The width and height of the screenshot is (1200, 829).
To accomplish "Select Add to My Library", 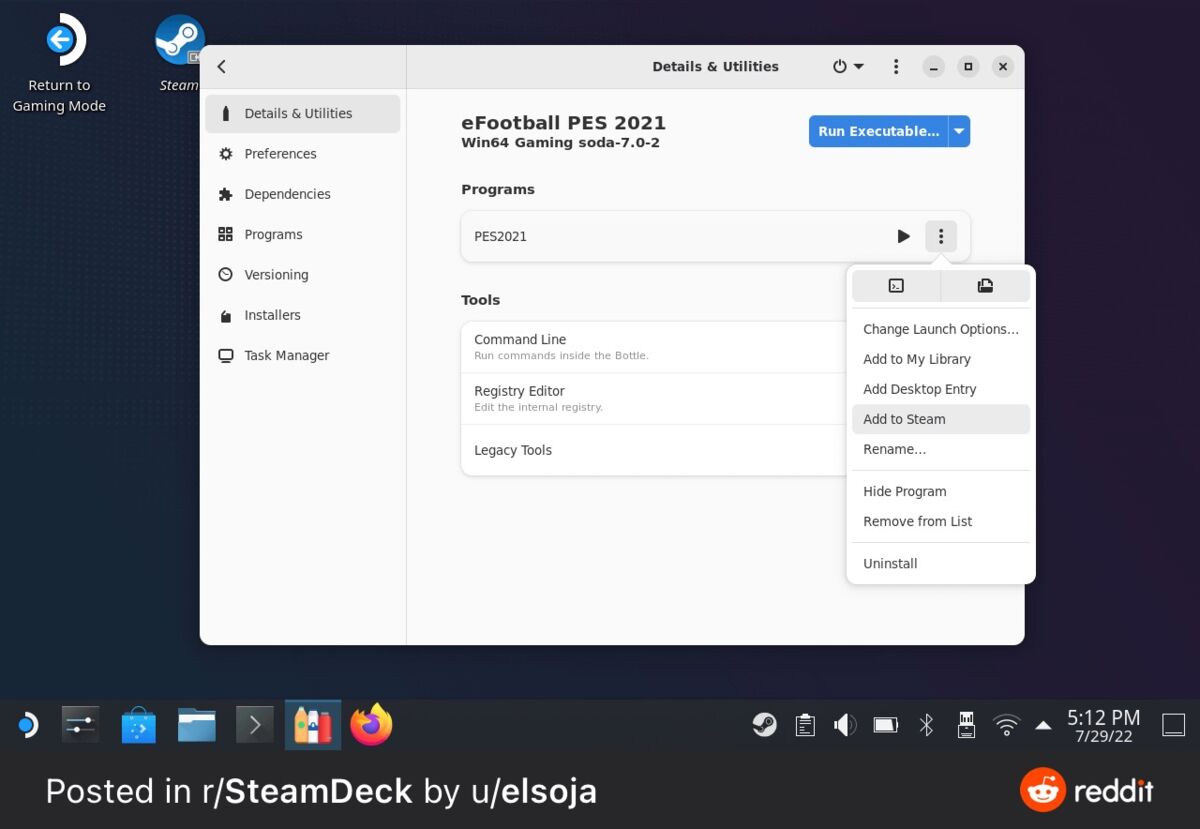I will click(x=941, y=359).
